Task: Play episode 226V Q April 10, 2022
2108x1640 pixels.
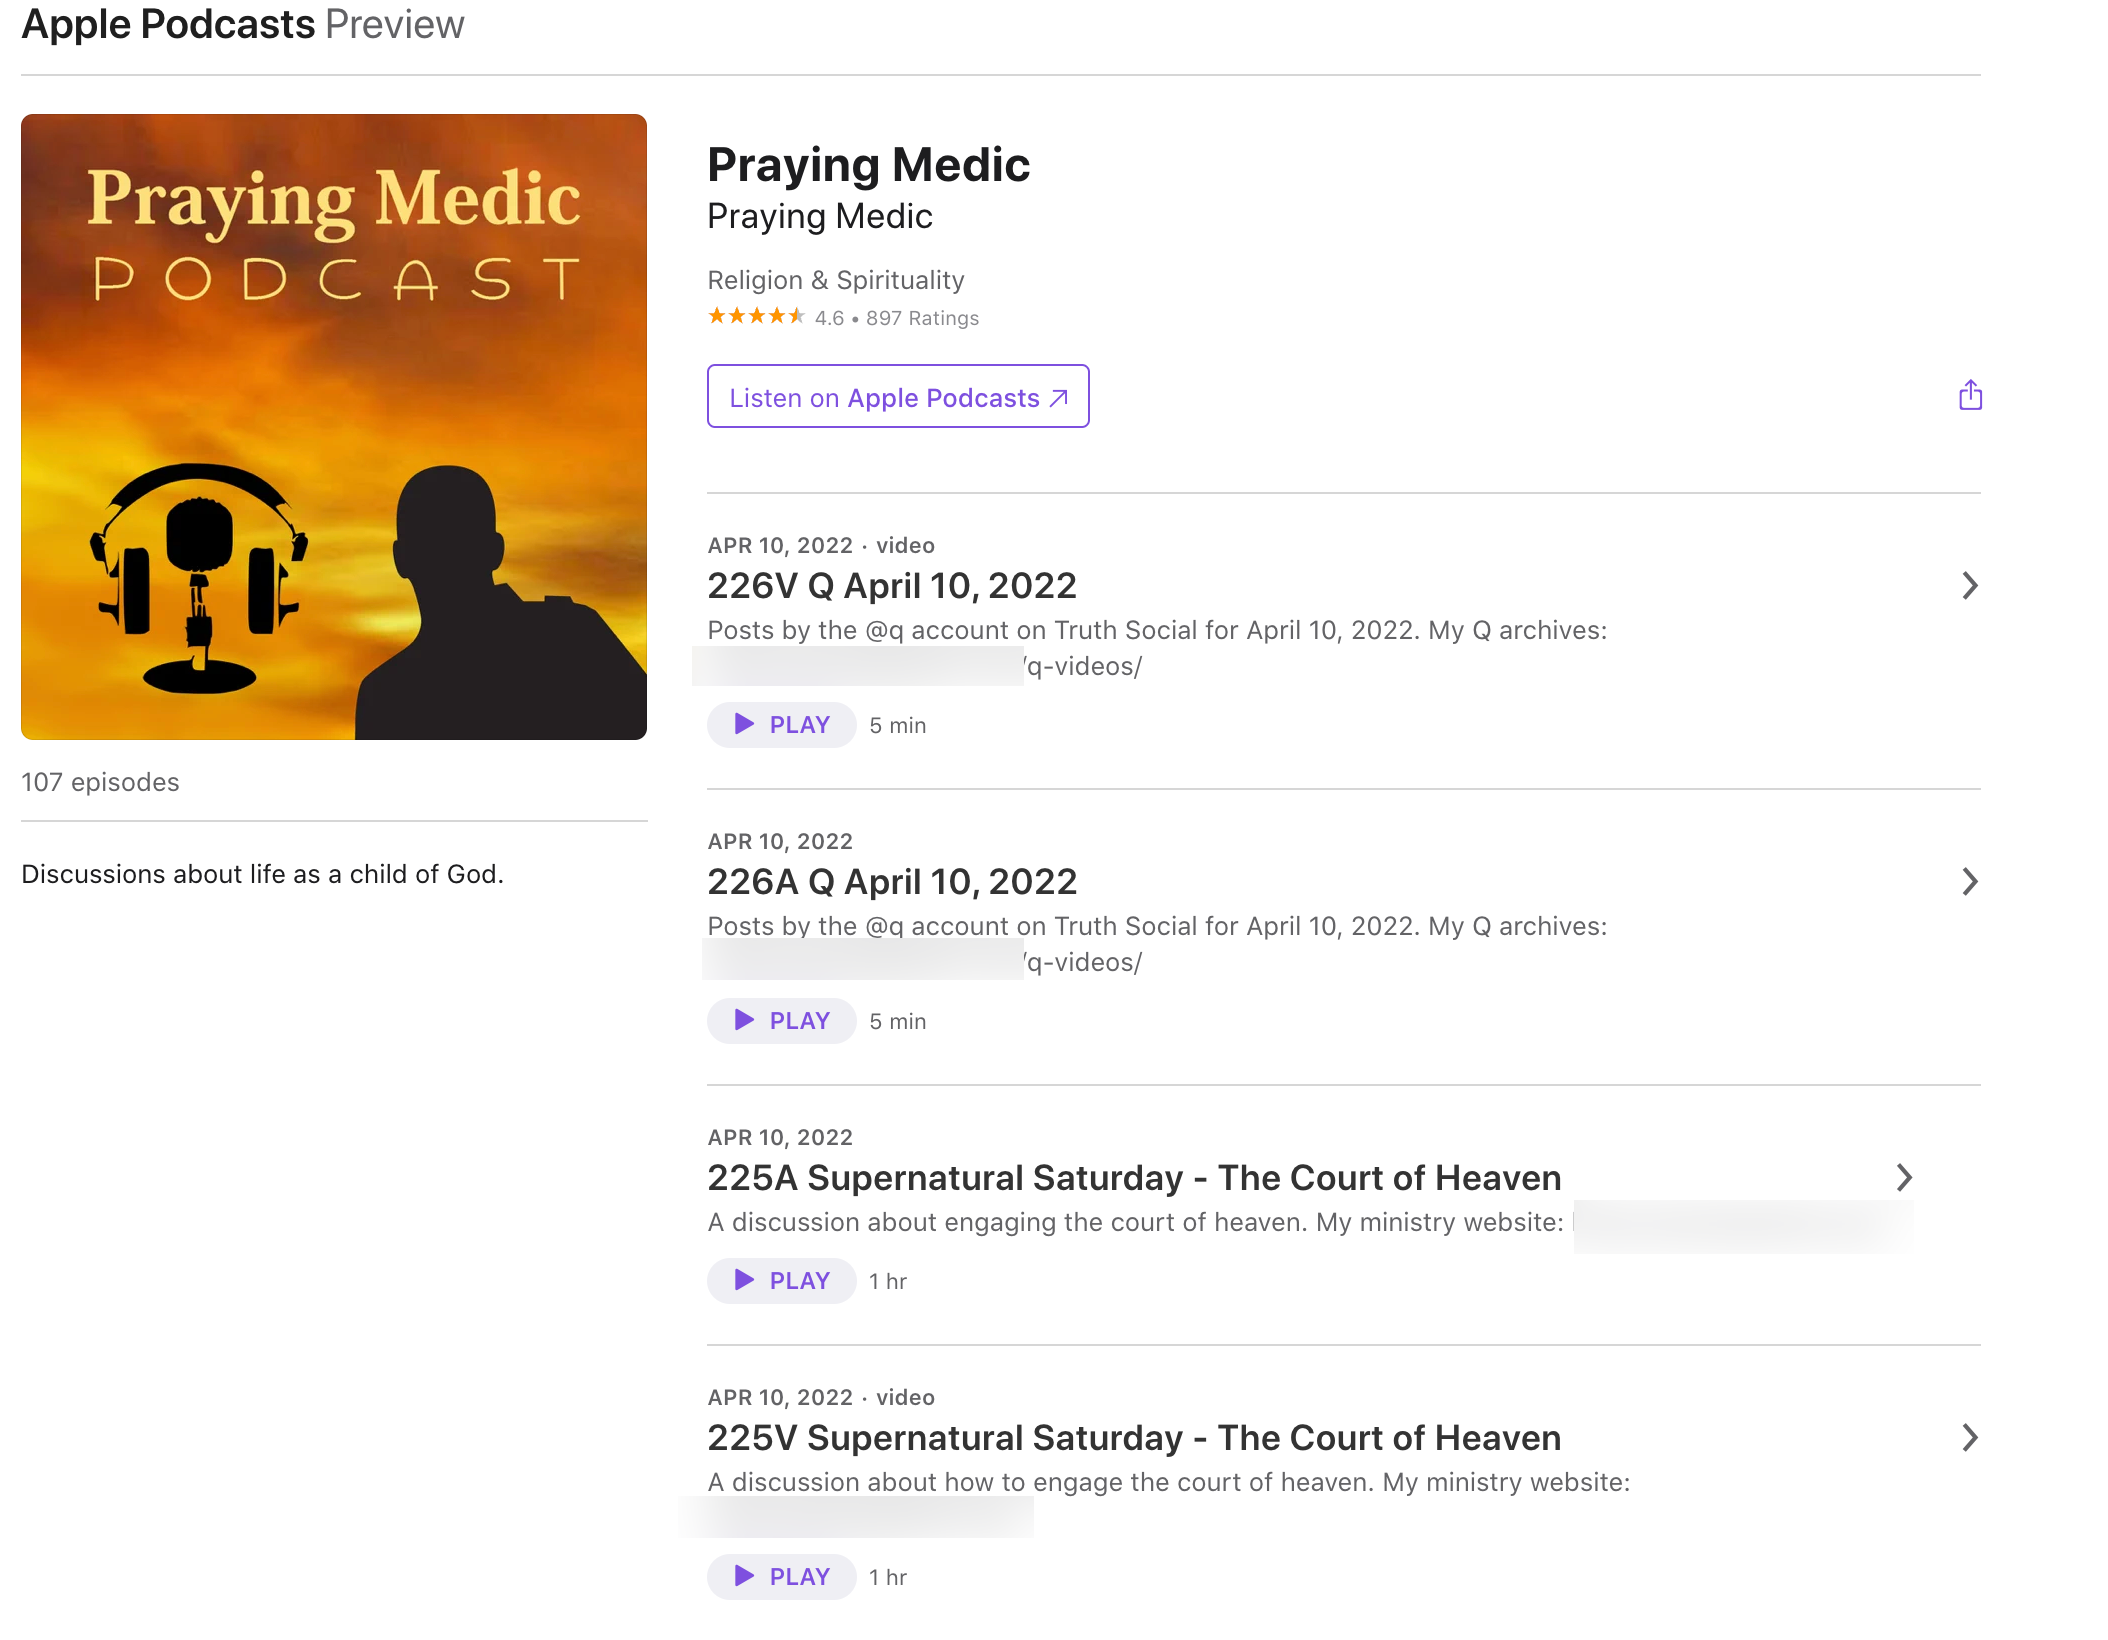Action: 781,725
